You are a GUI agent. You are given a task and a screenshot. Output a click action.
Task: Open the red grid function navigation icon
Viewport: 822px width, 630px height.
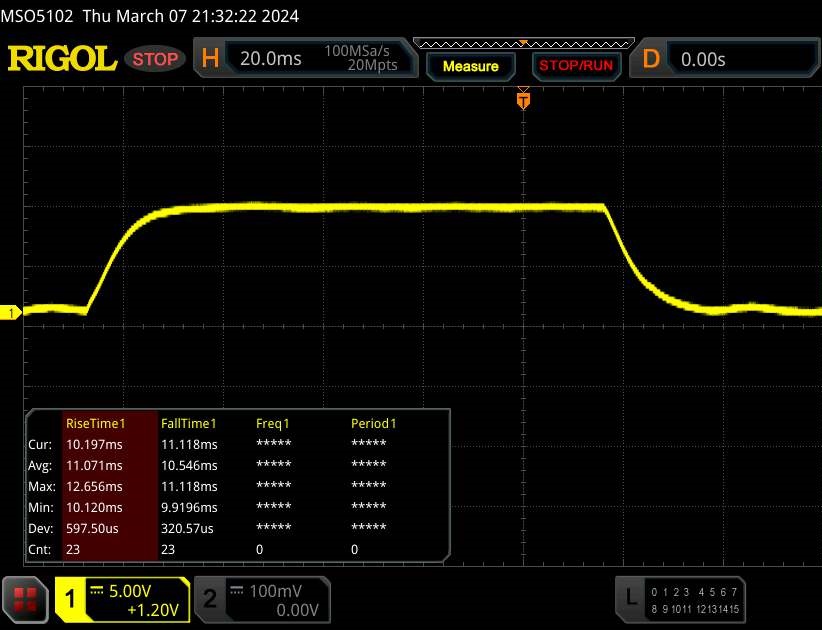click(x=25, y=600)
